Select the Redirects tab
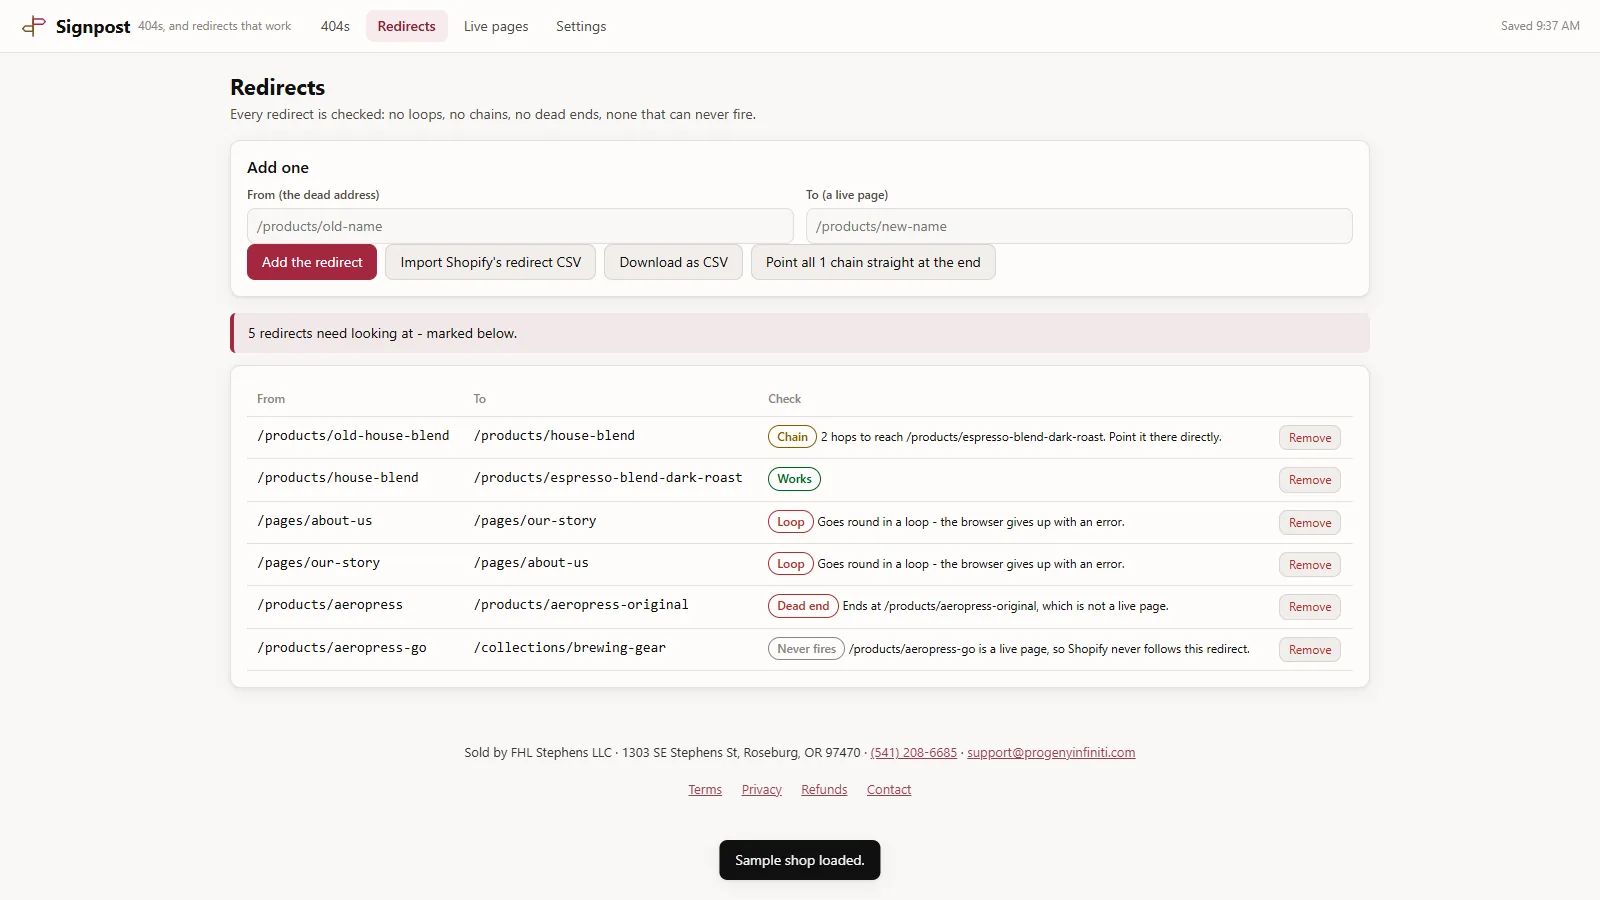The image size is (1600, 900). (406, 26)
